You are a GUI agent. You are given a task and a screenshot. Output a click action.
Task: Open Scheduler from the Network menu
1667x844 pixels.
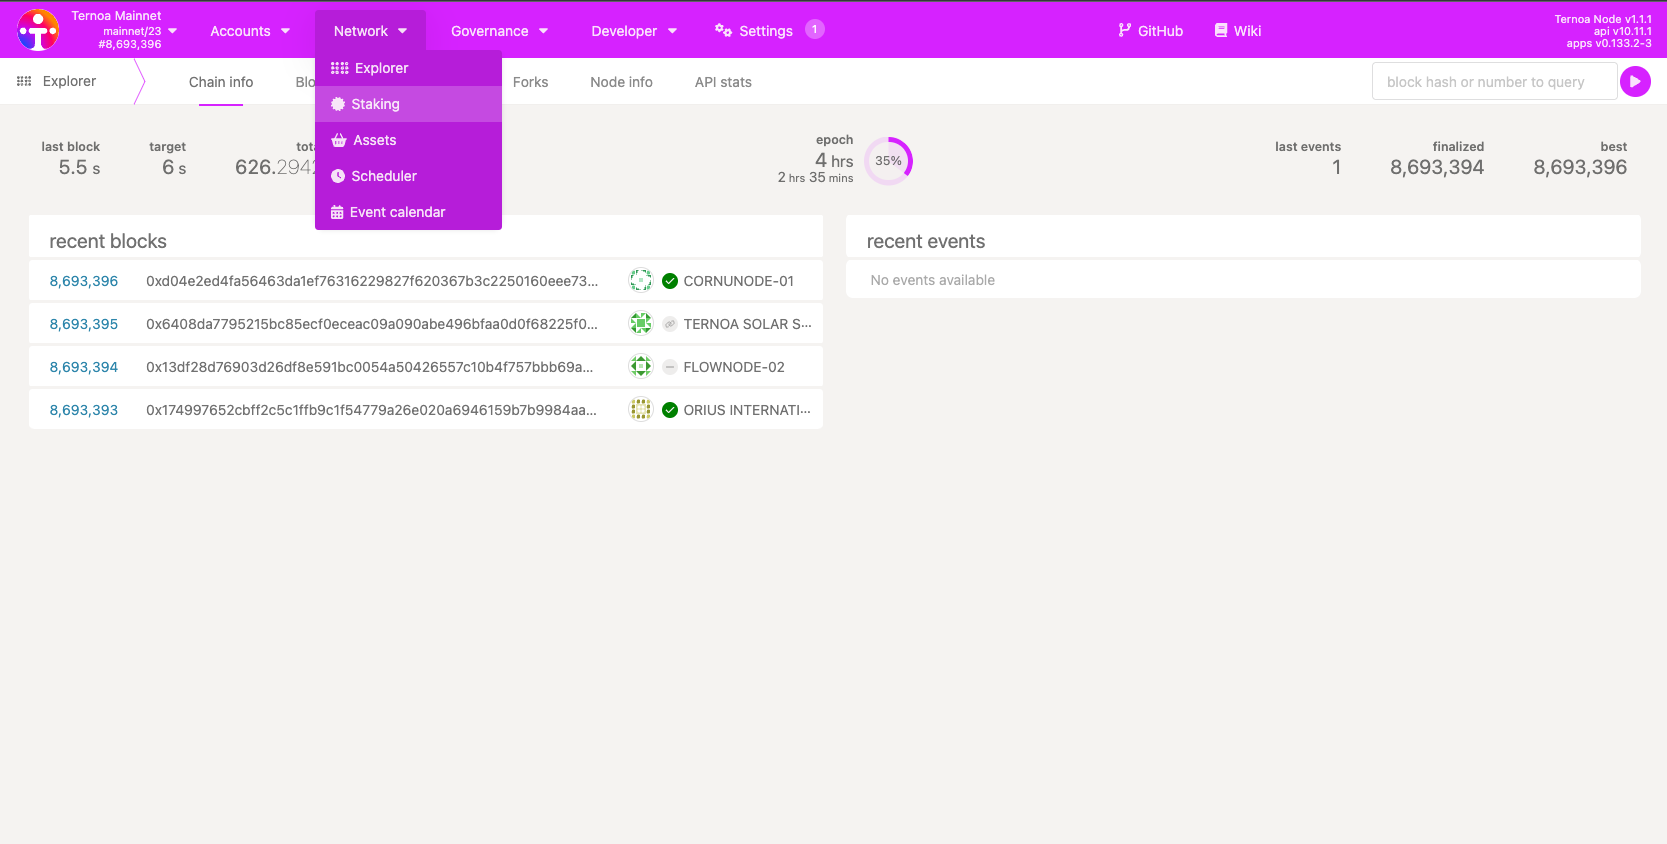(383, 176)
